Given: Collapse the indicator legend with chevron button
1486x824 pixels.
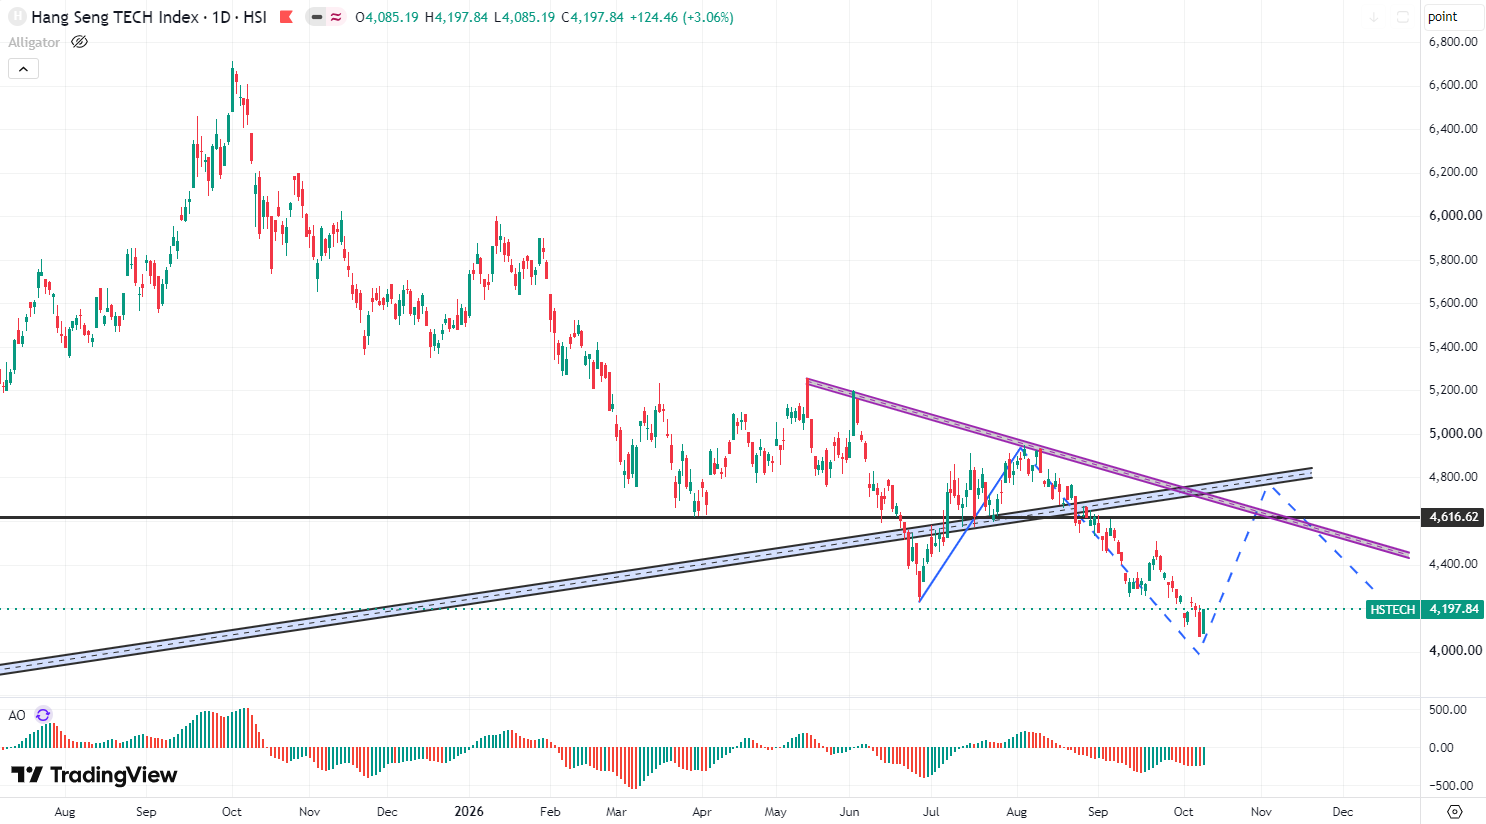Looking at the screenshot, I should click(x=23, y=69).
